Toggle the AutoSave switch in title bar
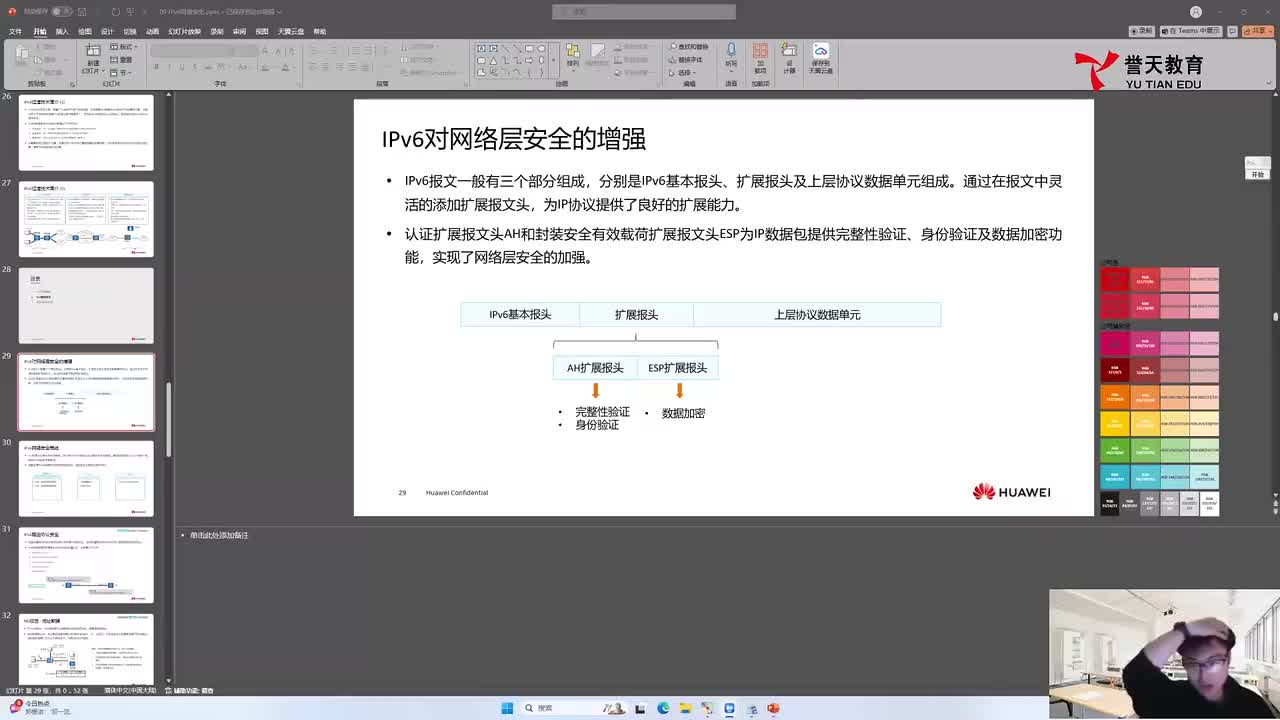The image size is (1280, 720). click(61, 11)
